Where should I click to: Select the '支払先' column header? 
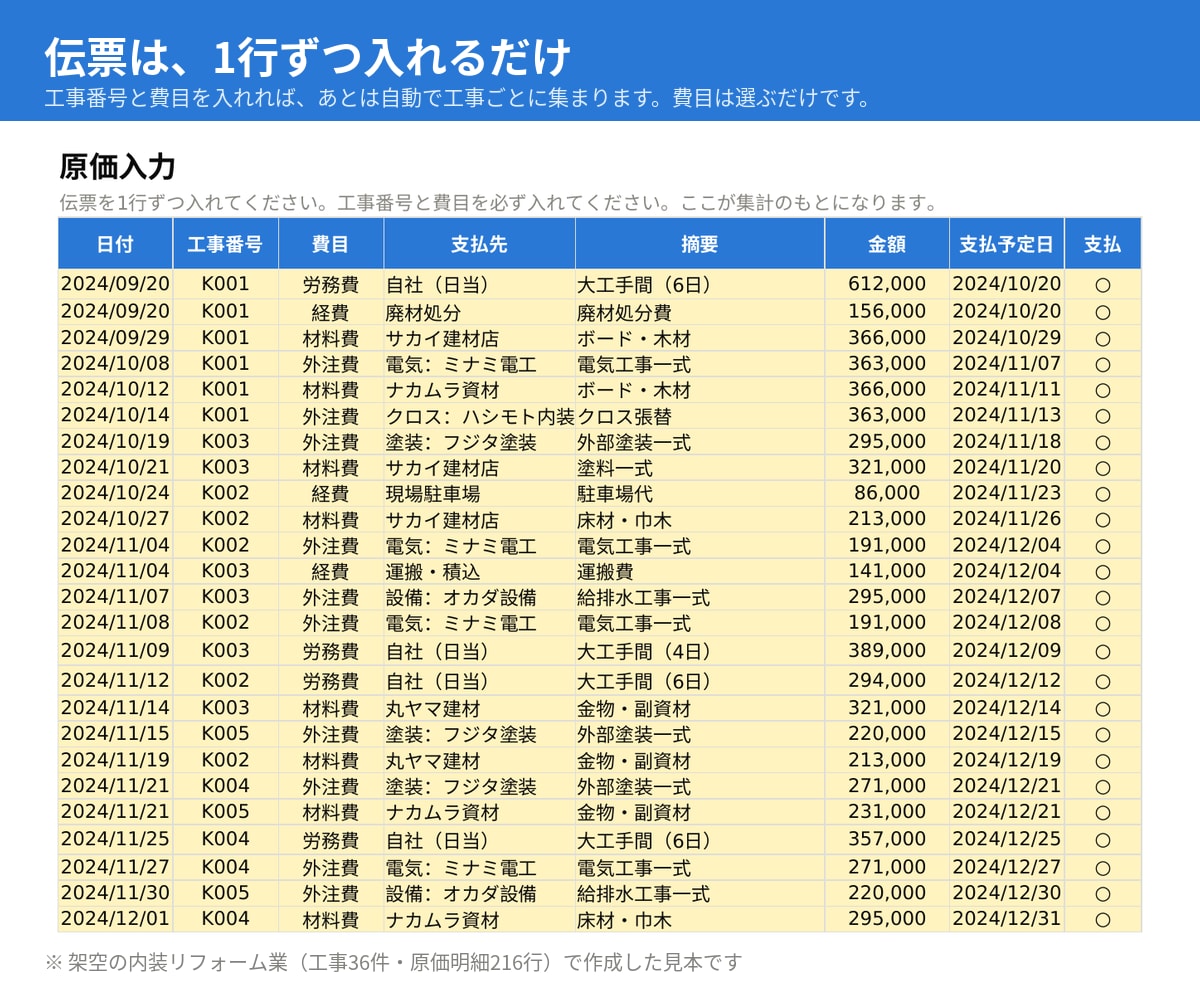click(479, 244)
